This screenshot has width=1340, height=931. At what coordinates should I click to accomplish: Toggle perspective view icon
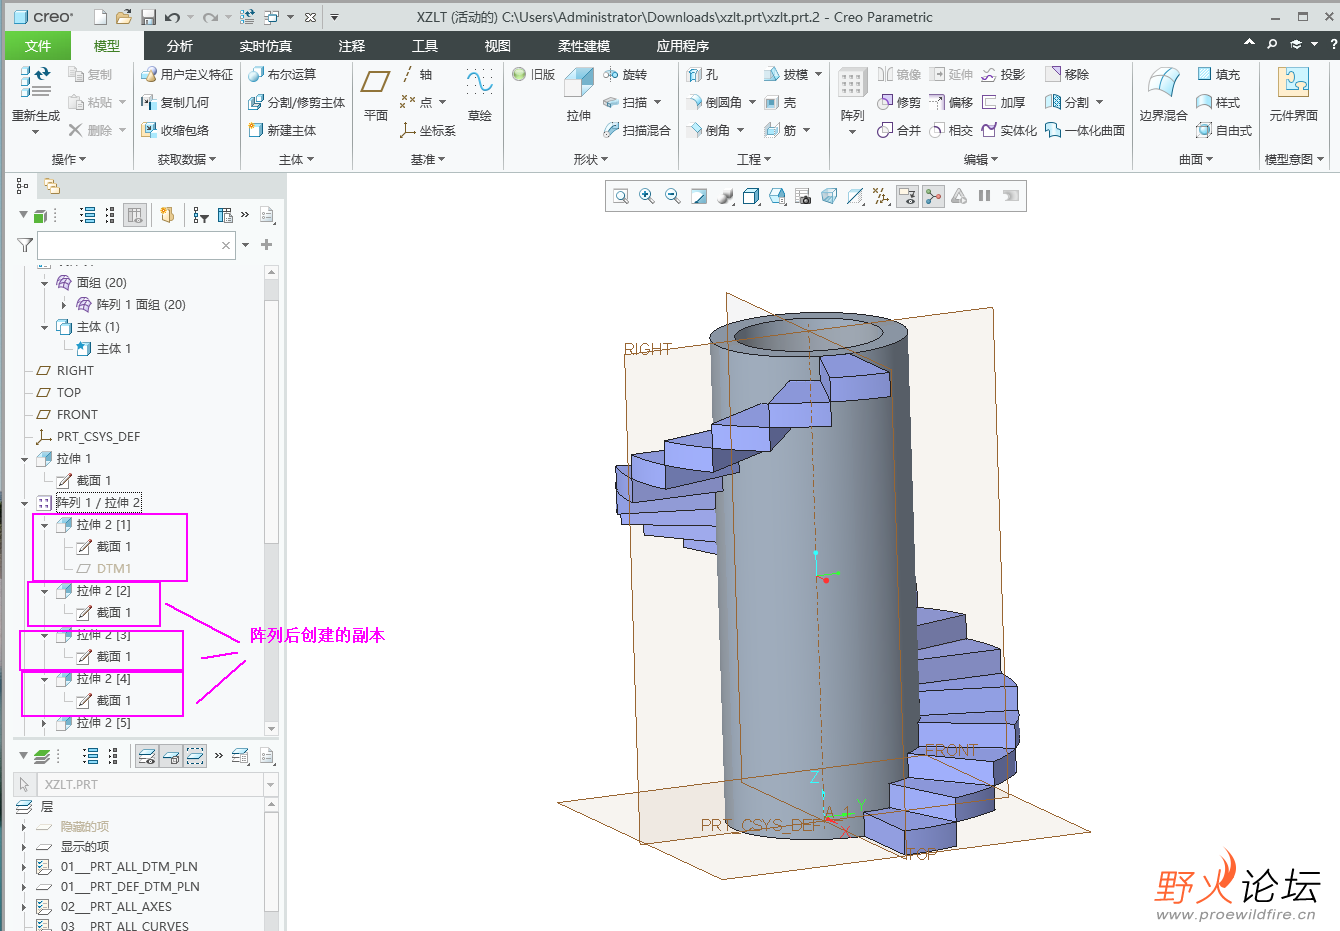click(829, 196)
